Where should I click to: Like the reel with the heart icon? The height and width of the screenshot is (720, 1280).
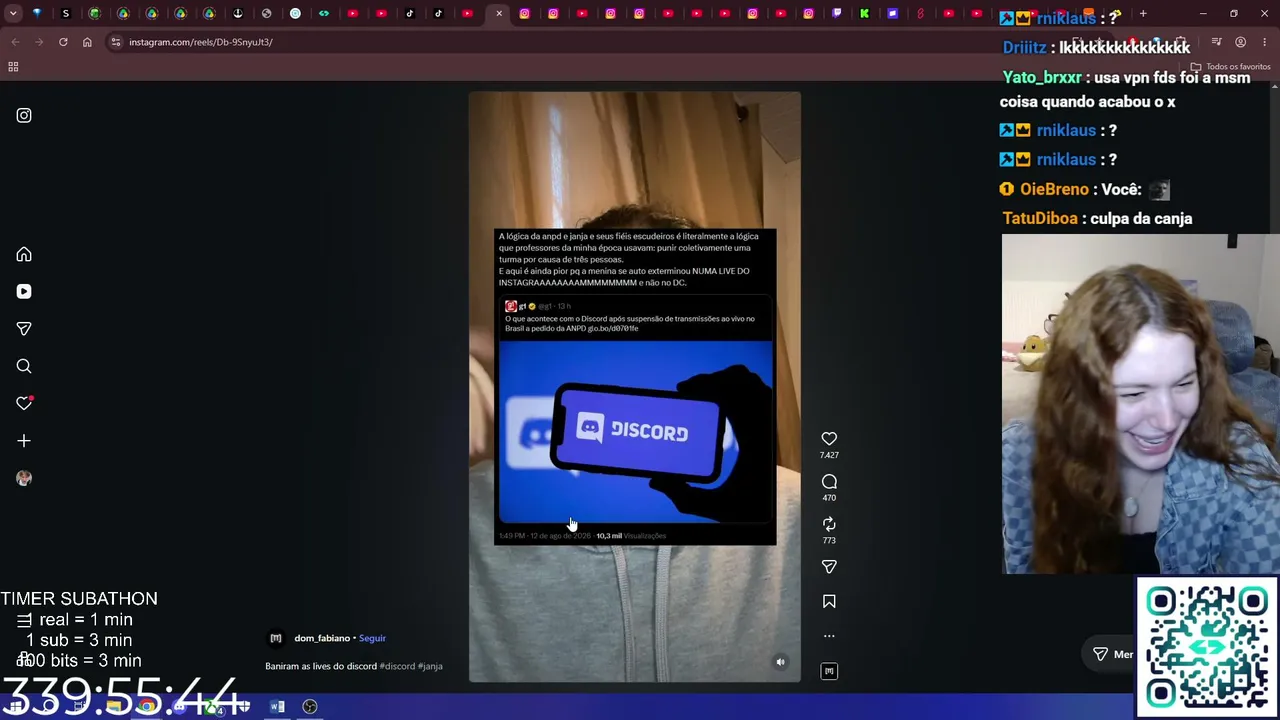point(829,439)
